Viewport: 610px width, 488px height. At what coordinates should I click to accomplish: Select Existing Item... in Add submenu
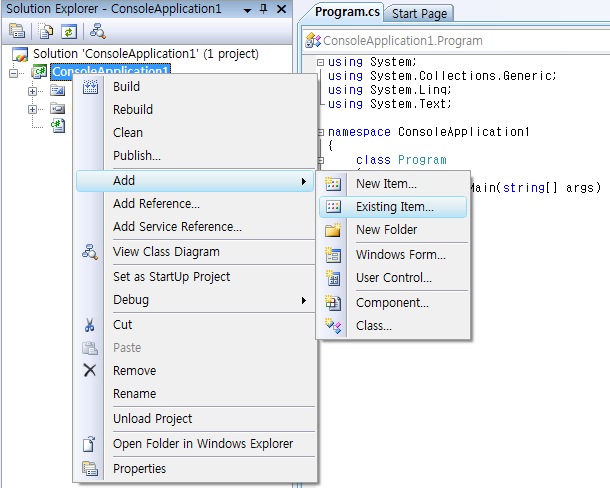point(393,207)
